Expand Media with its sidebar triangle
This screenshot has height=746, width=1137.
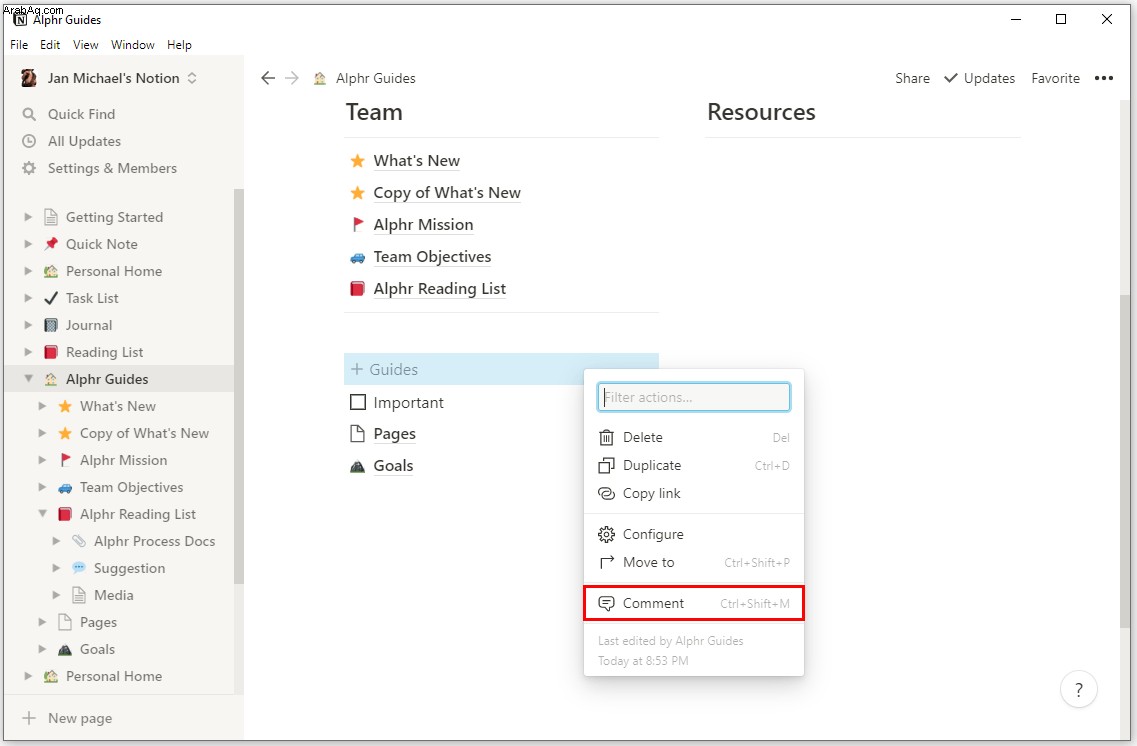coord(56,595)
